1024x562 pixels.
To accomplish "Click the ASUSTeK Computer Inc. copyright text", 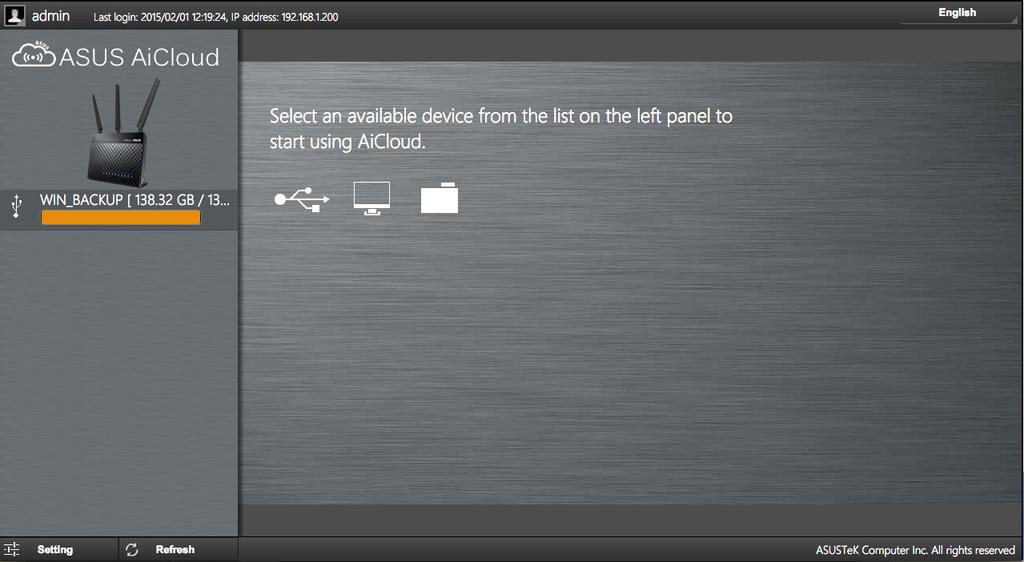I will tap(915, 550).
